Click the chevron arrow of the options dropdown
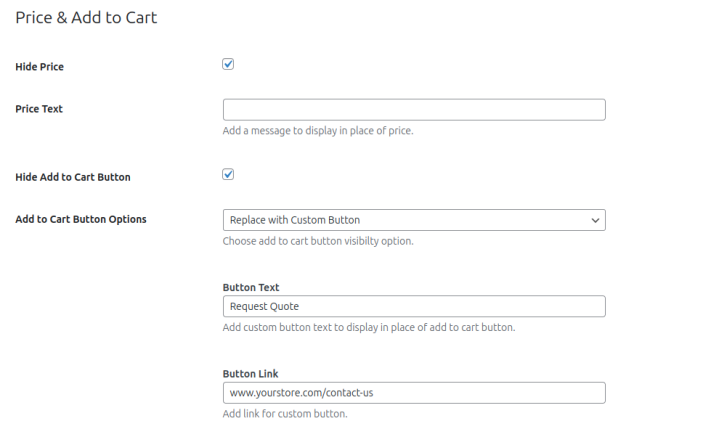 tap(595, 220)
